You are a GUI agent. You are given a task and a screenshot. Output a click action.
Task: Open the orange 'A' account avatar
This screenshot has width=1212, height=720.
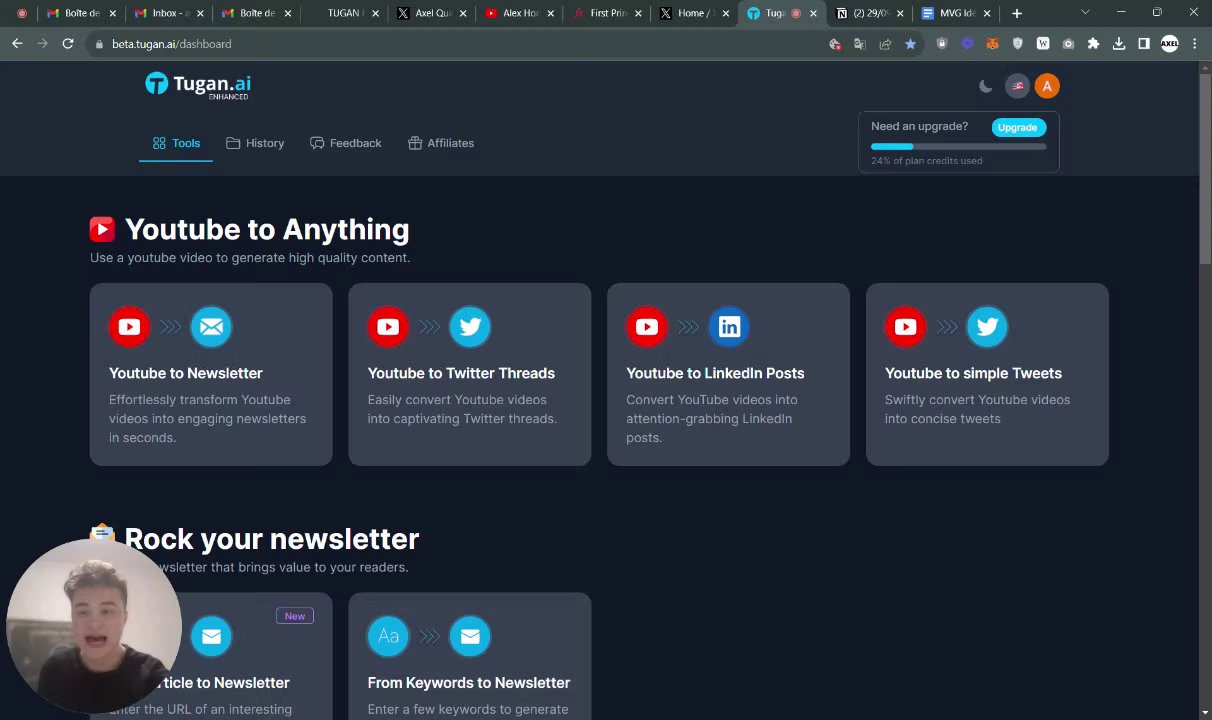1047,86
